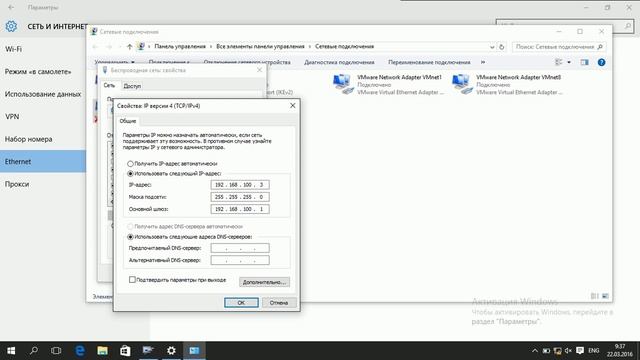The image size is (640, 360).
Task: Click the network tray icon
Action: click(x=557, y=351)
